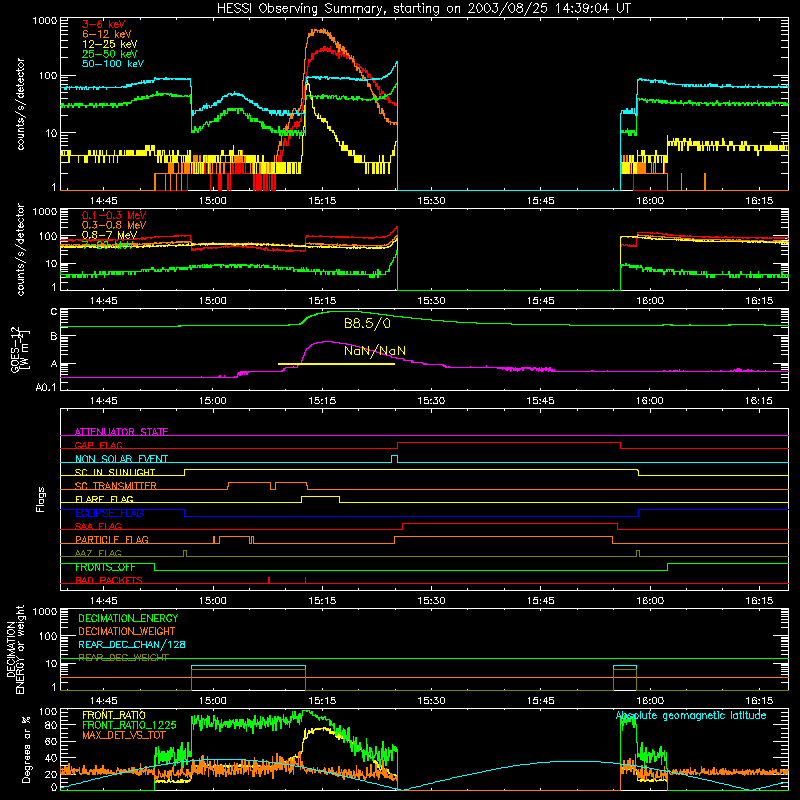
Task: Select the FLARE_FLAG label
Action: 104,499
